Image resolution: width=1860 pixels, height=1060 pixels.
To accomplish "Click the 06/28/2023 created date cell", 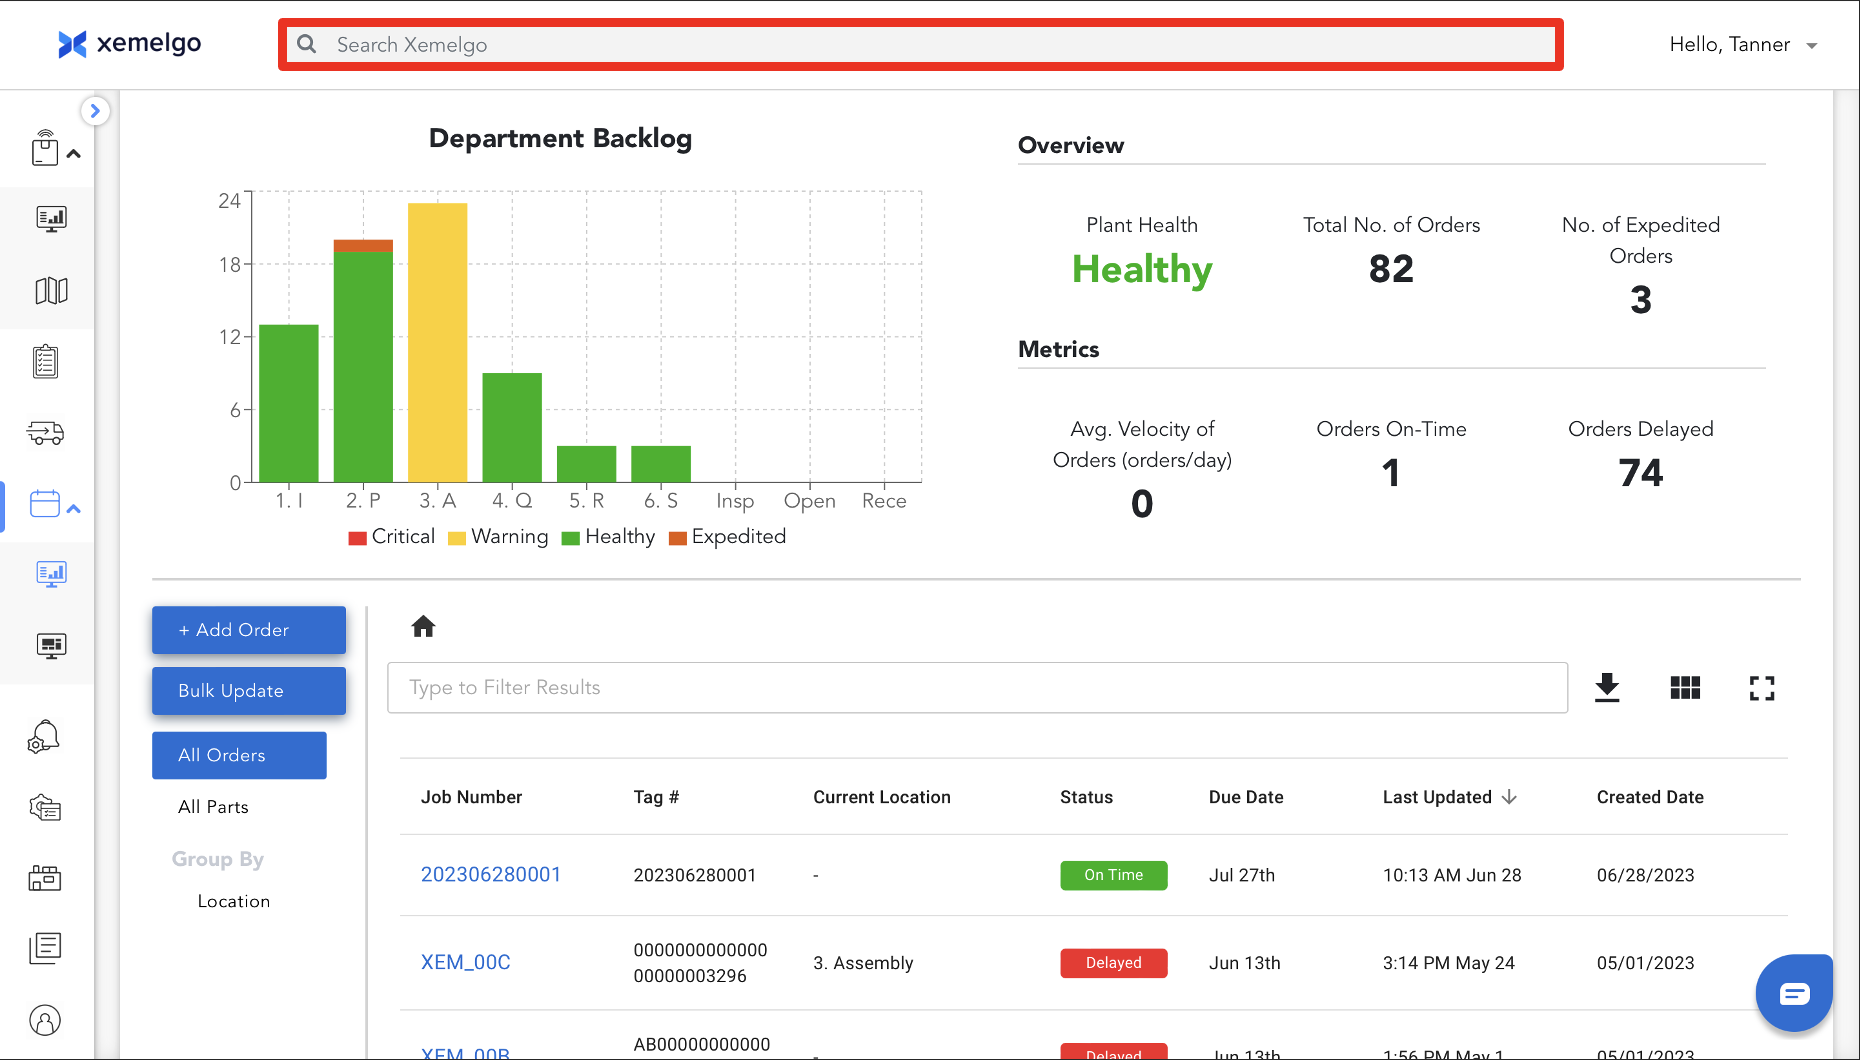I will click(x=1646, y=875).
